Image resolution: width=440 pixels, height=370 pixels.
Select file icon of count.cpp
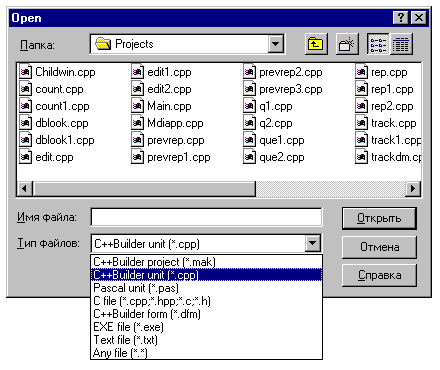click(x=26, y=89)
